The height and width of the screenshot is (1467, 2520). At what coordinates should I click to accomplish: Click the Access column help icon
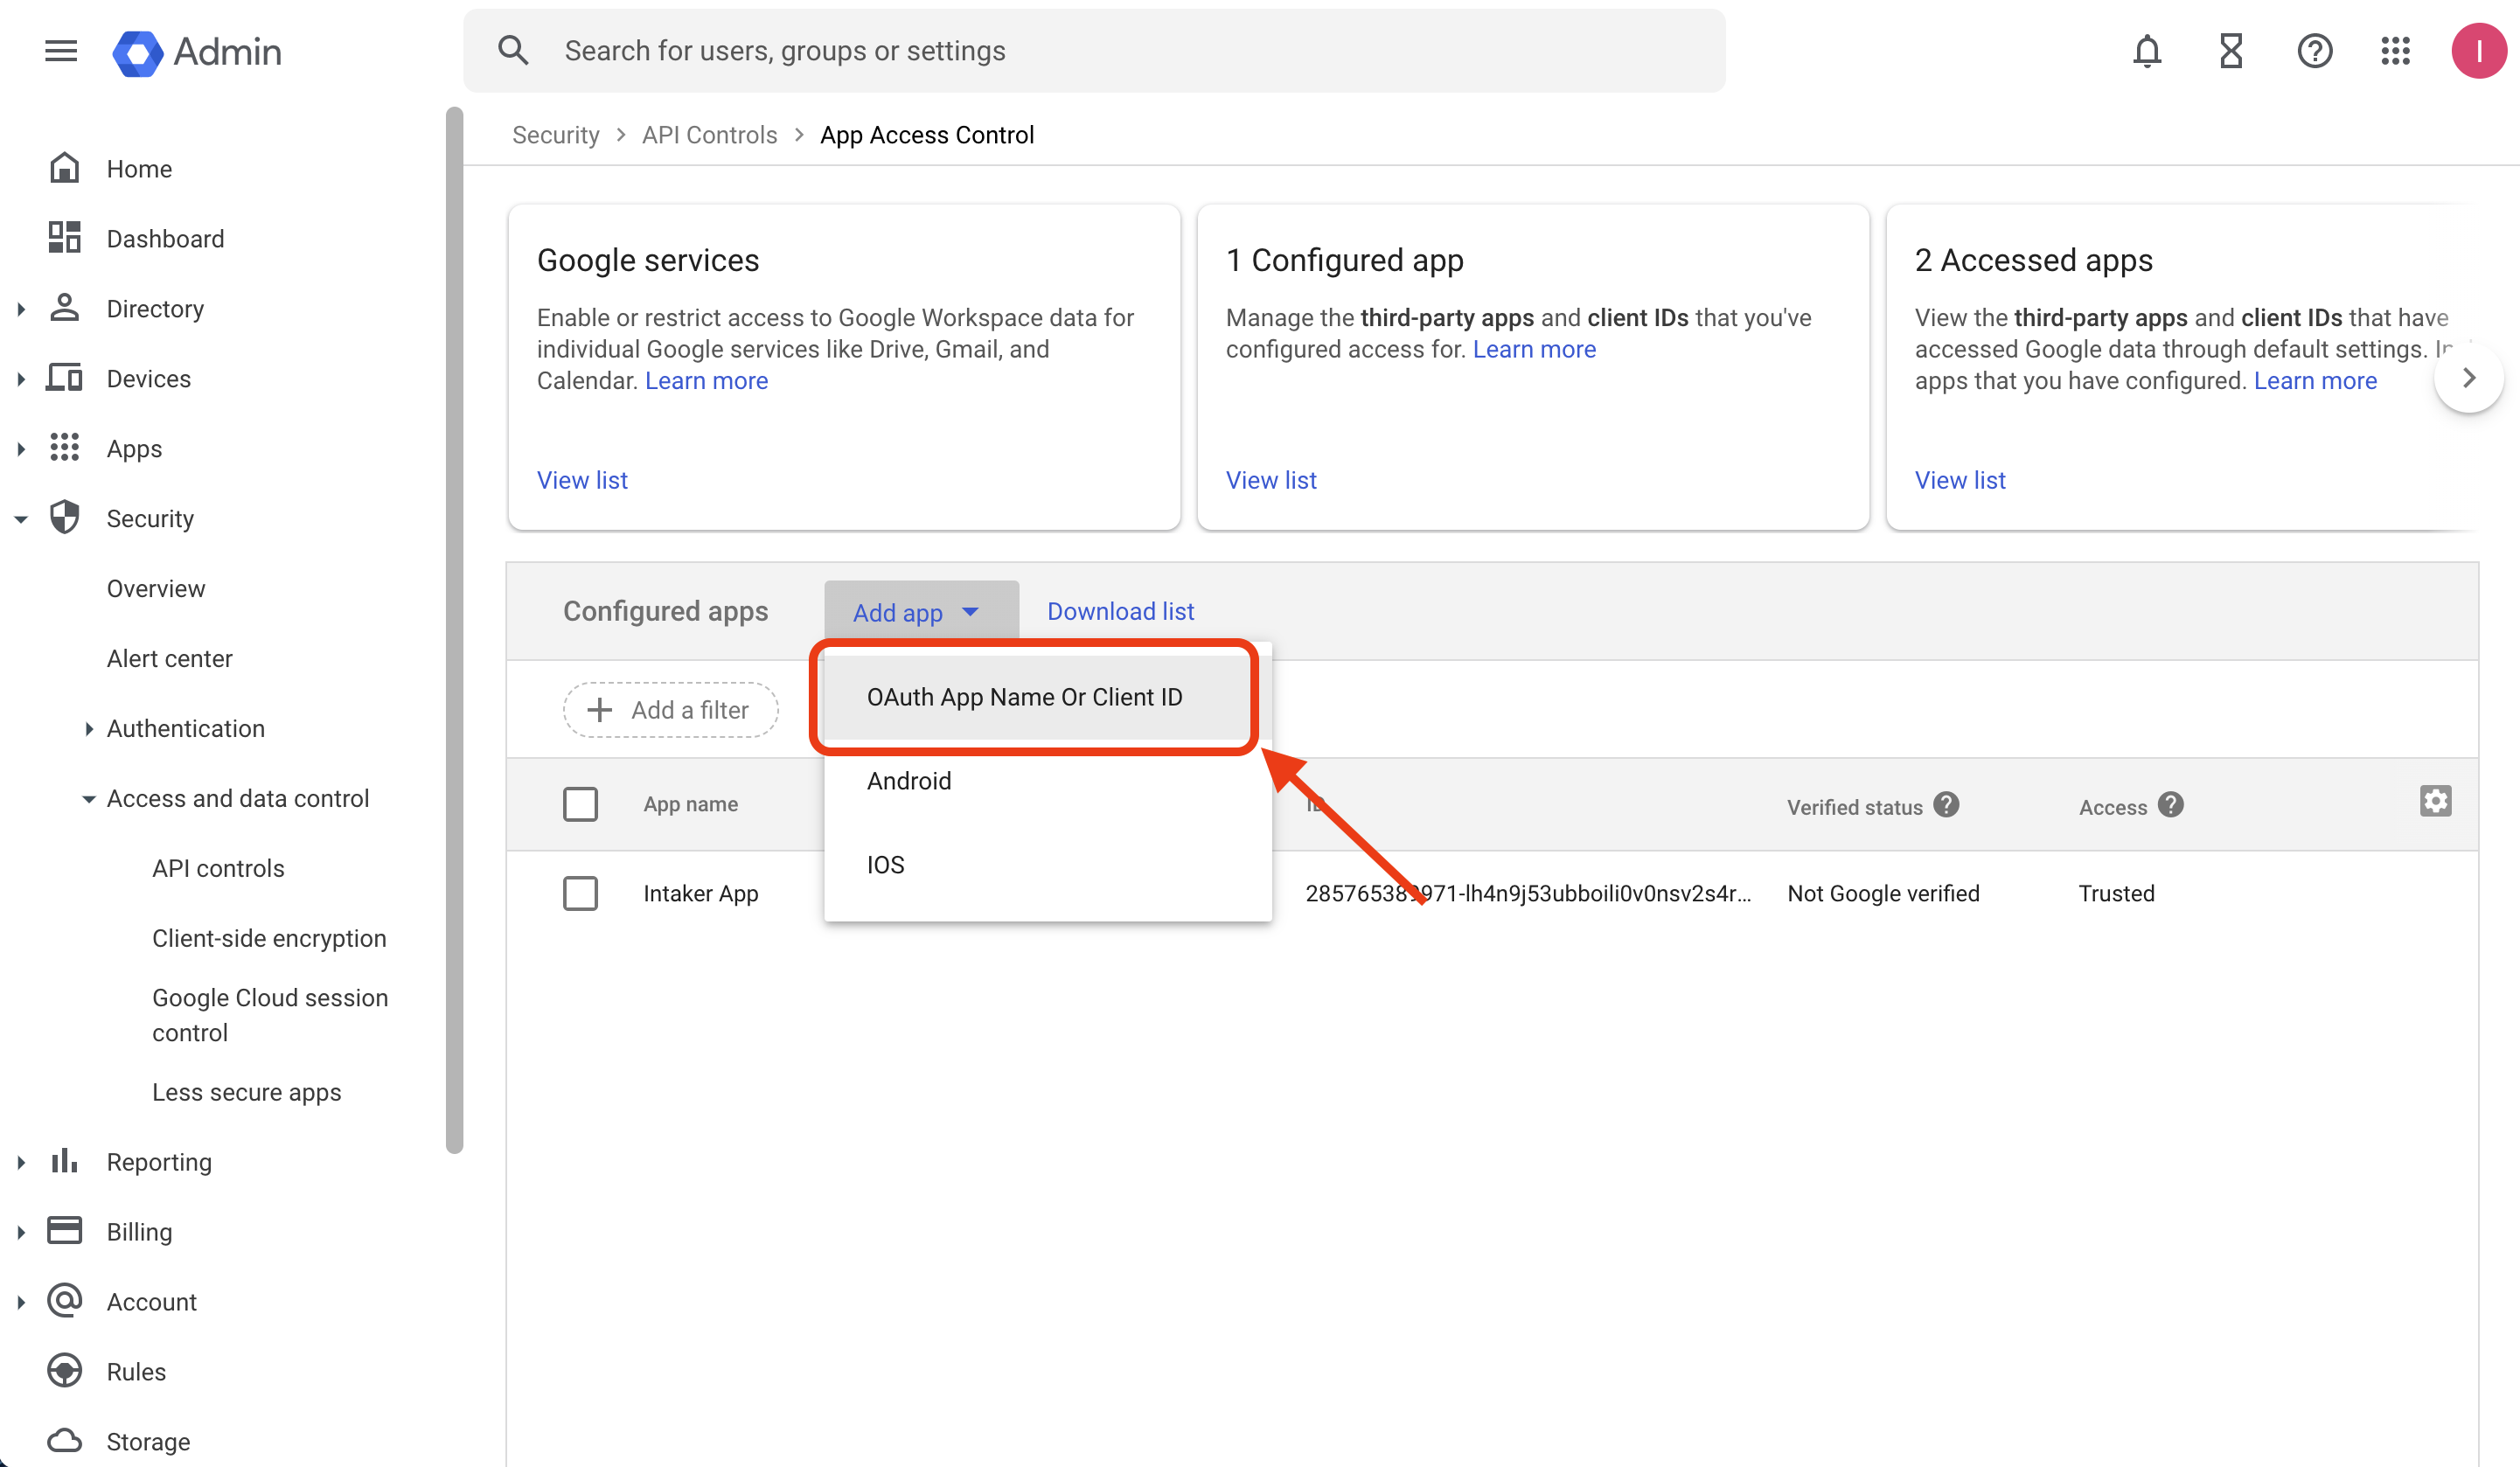tap(2171, 805)
